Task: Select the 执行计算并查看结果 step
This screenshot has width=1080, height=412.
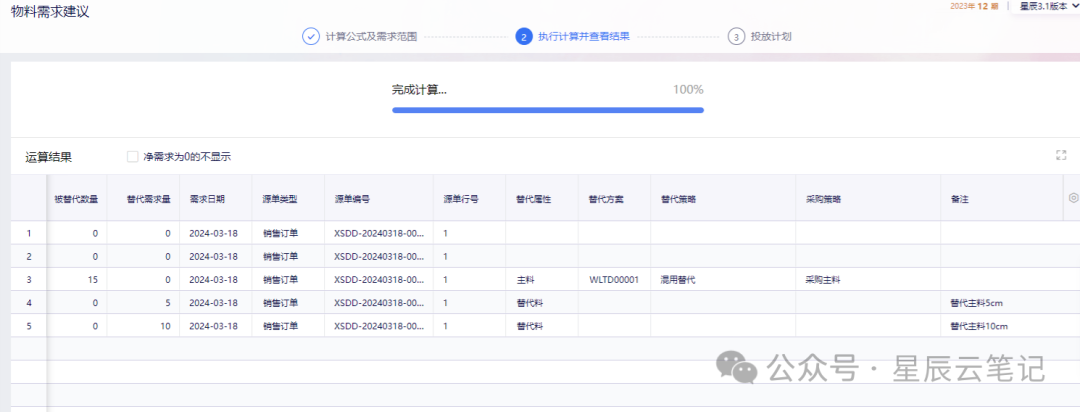Action: click(583, 37)
